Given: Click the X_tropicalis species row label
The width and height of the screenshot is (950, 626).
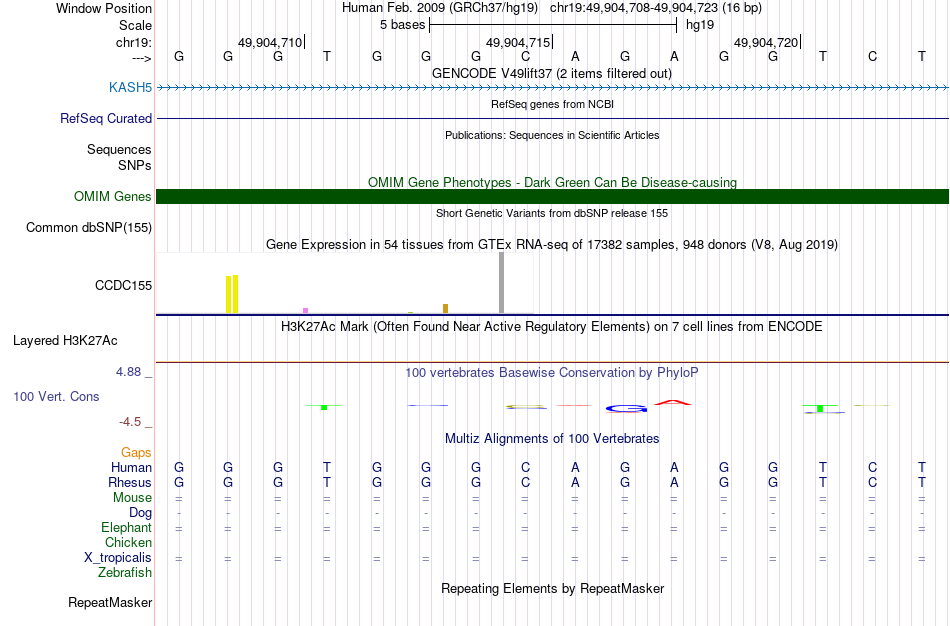Looking at the screenshot, I should tap(118, 558).
